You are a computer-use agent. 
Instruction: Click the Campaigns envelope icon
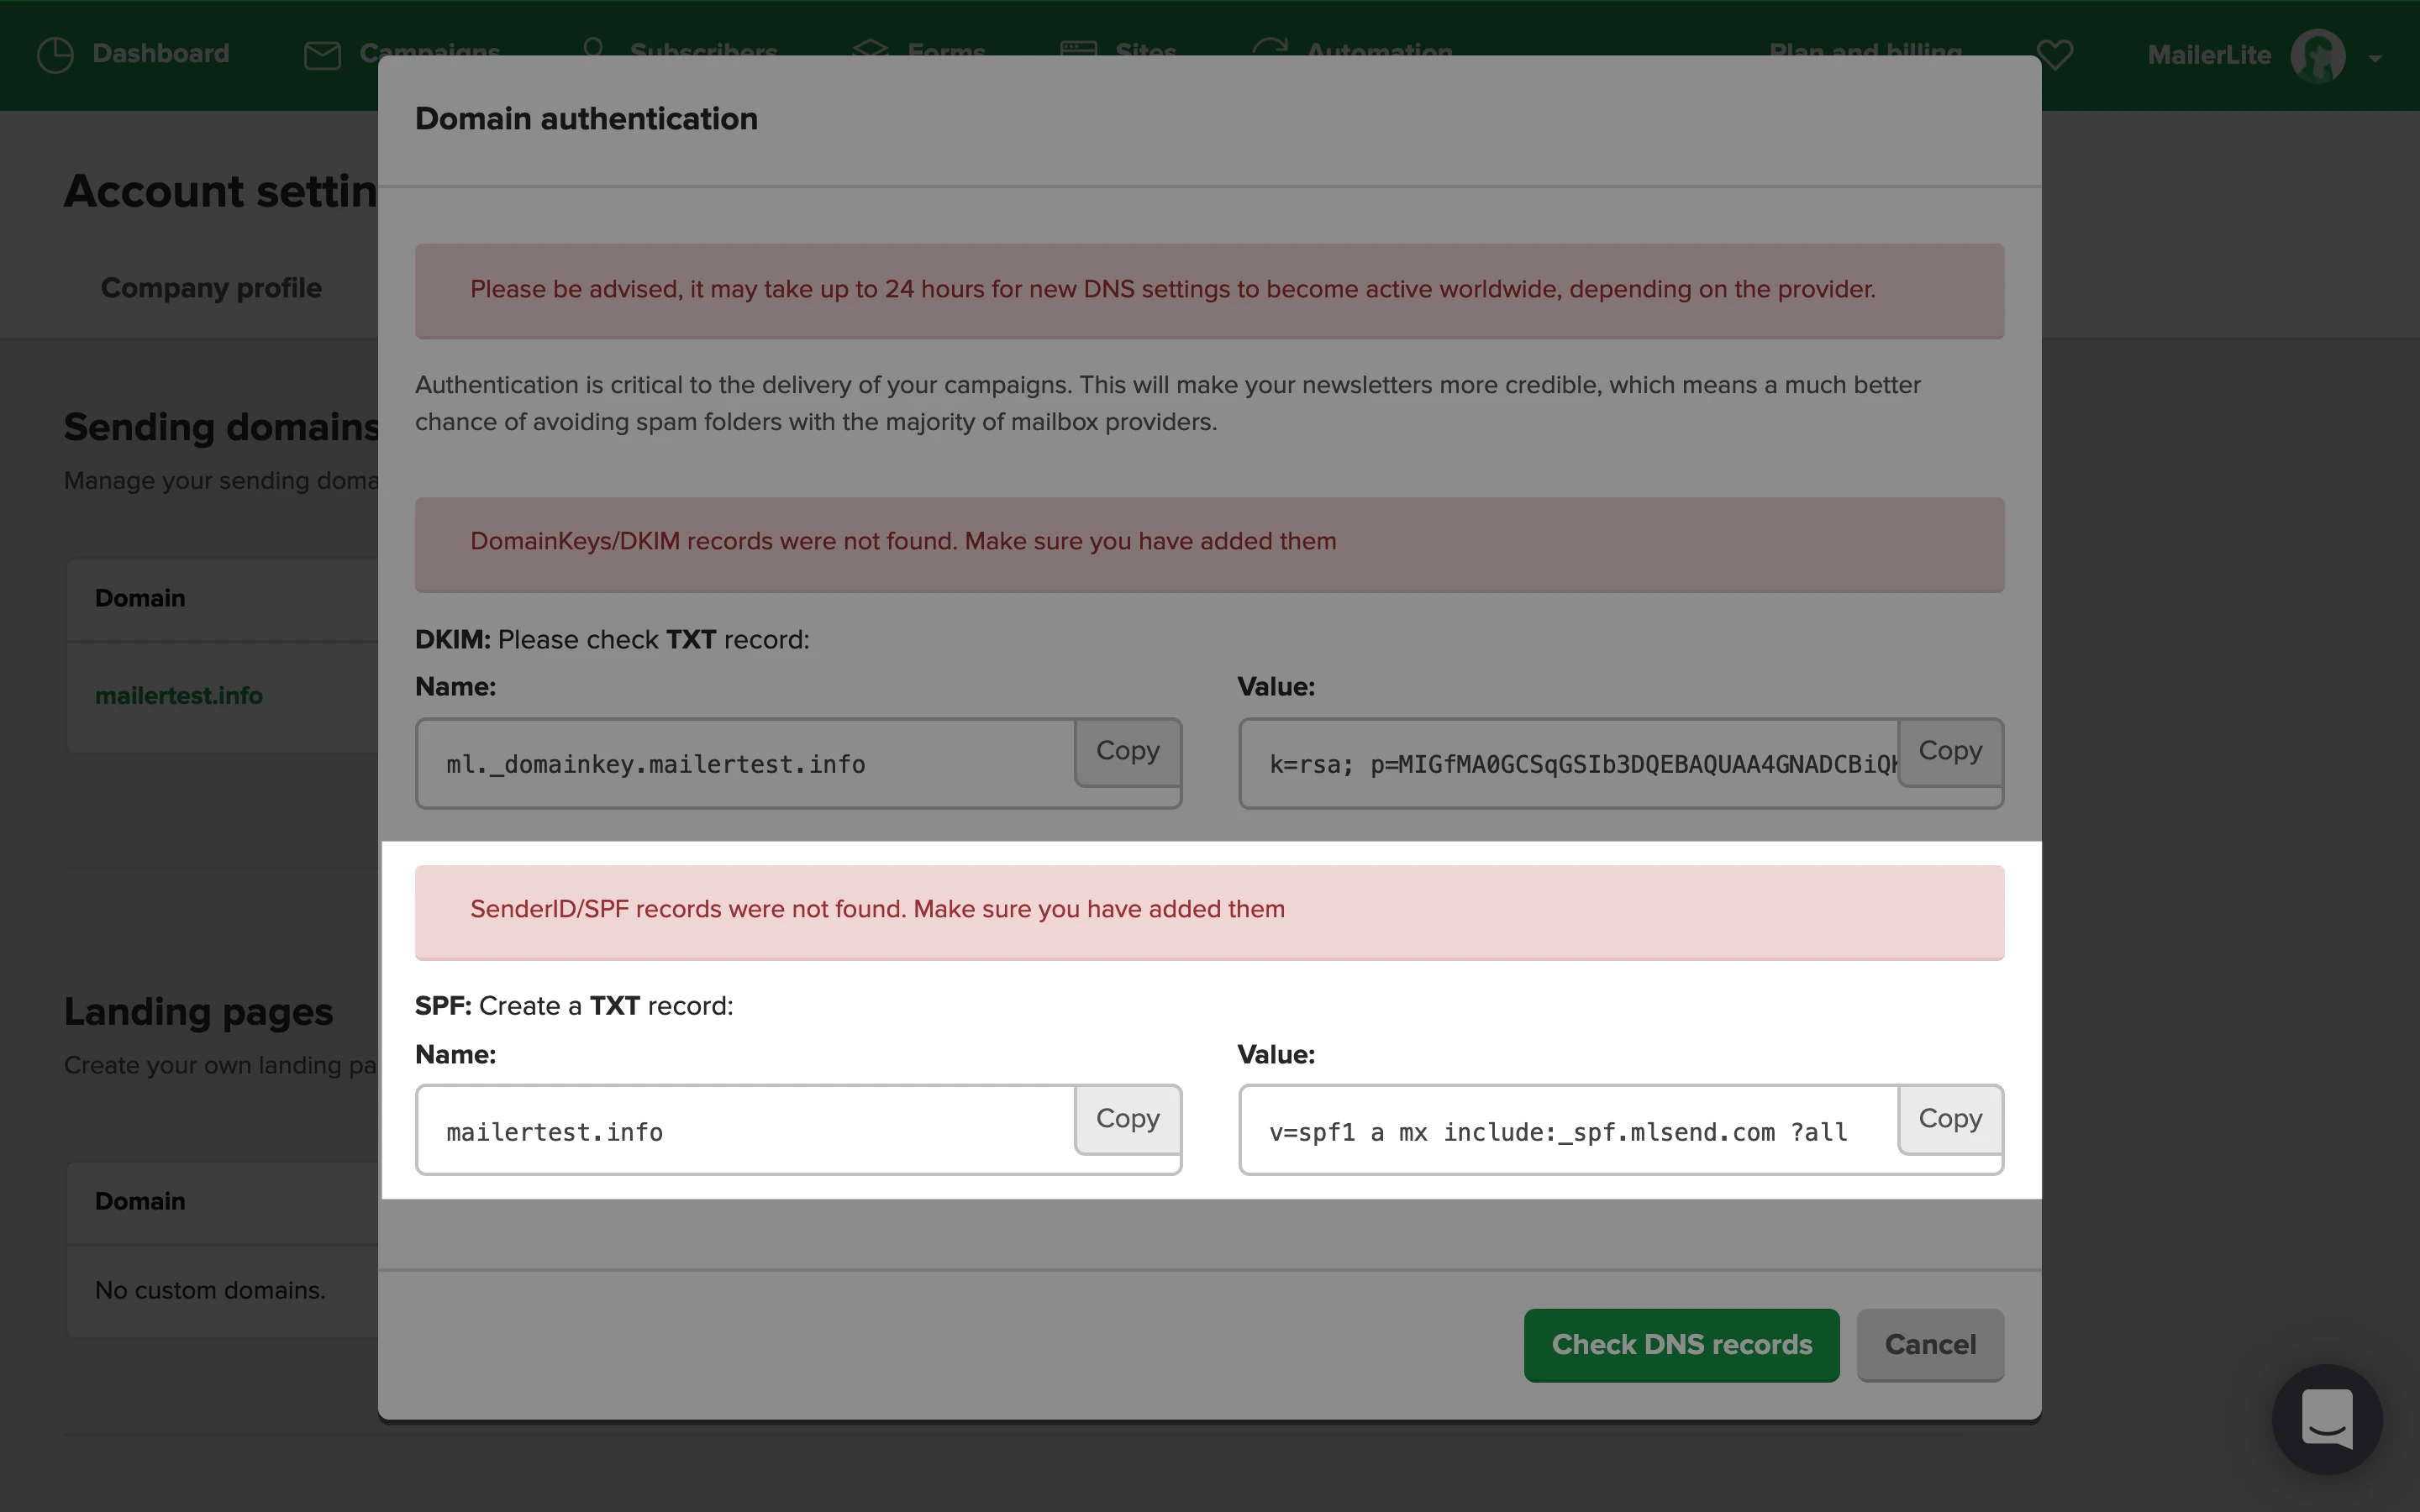[322, 55]
